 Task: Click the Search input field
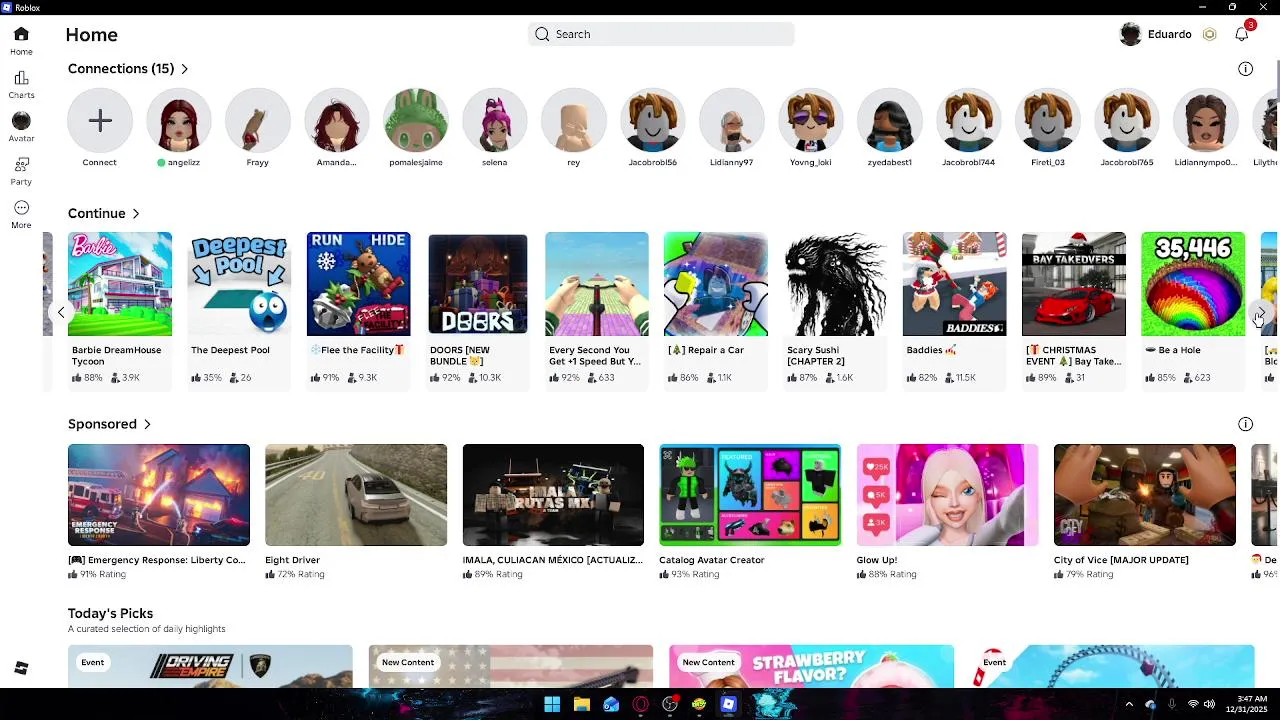pyautogui.click(x=661, y=34)
